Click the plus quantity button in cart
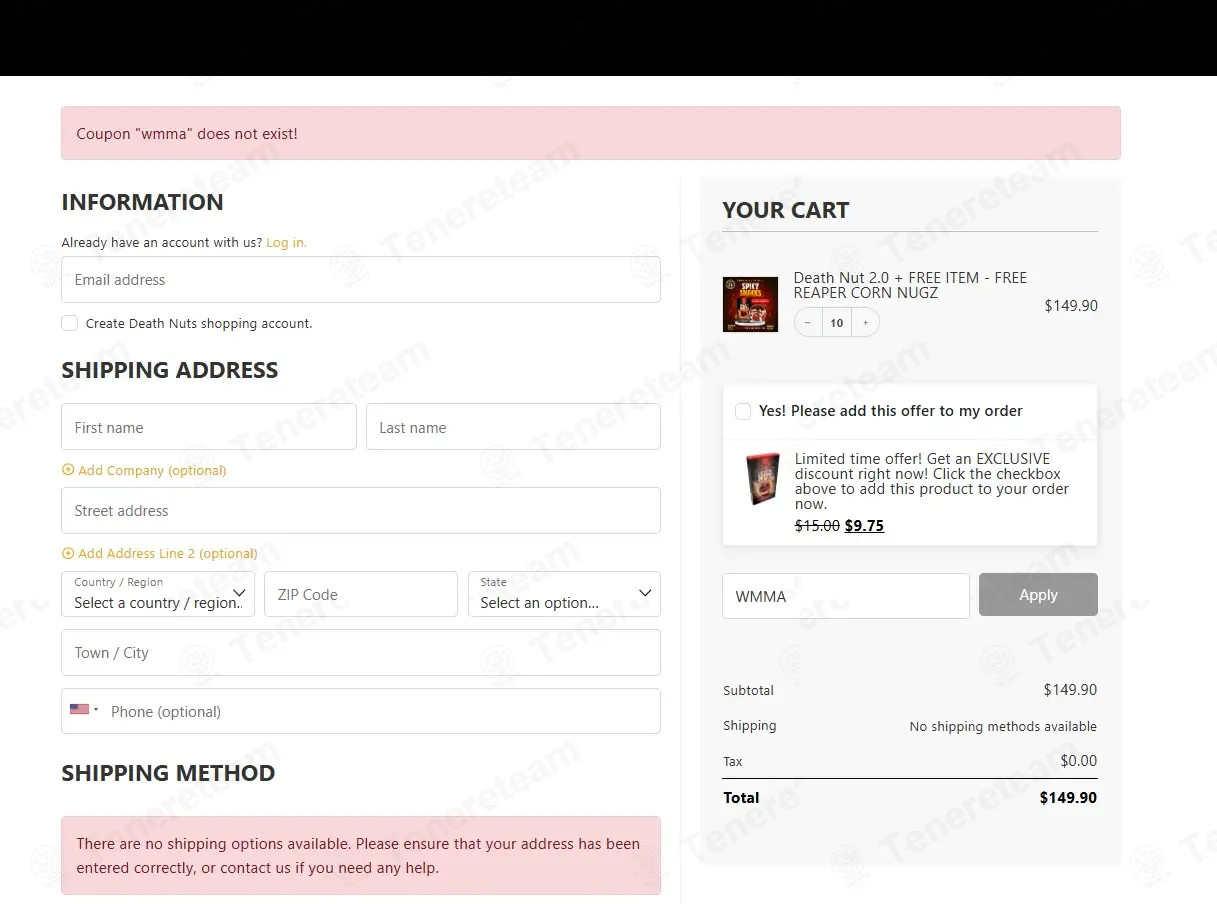1217x904 pixels. [865, 323]
